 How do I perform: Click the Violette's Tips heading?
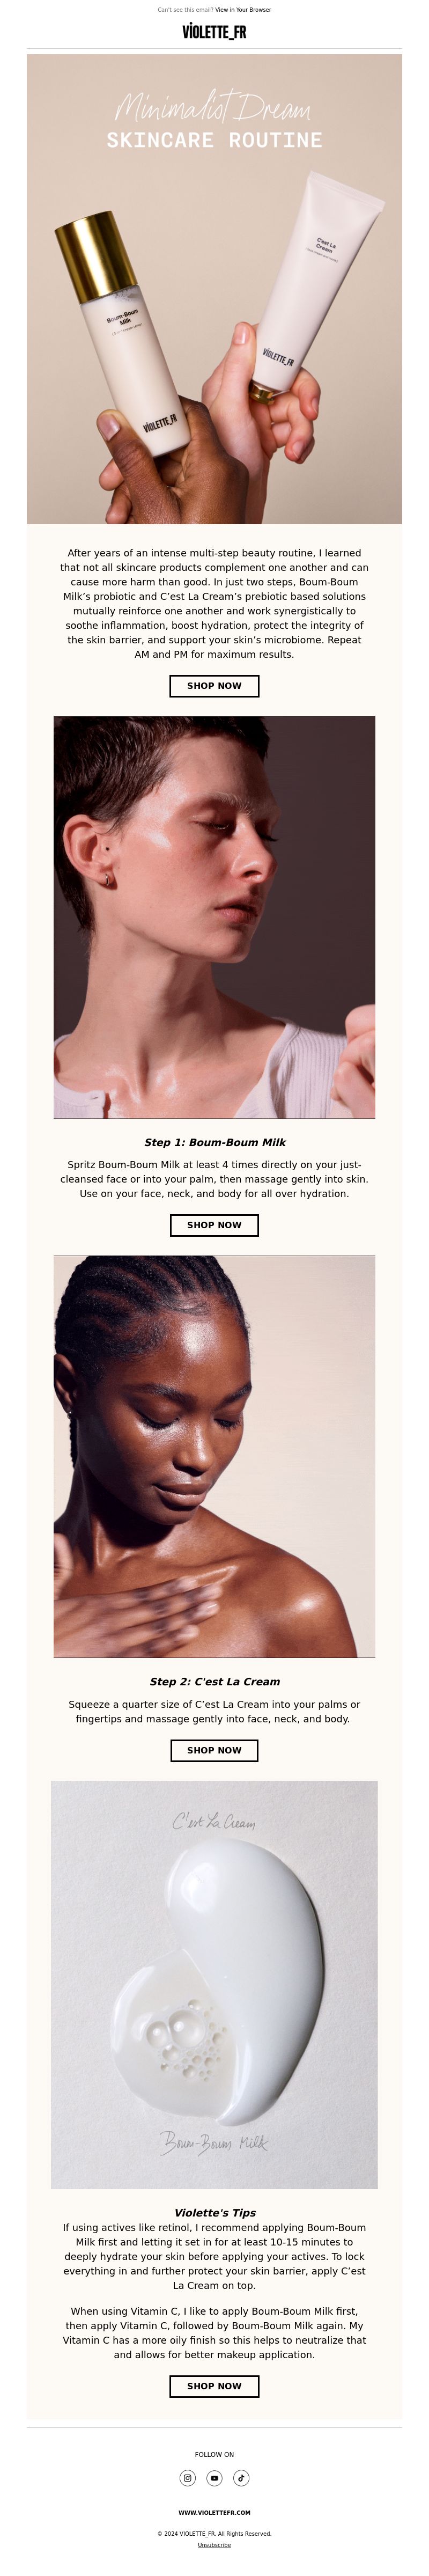click(x=214, y=2213)
